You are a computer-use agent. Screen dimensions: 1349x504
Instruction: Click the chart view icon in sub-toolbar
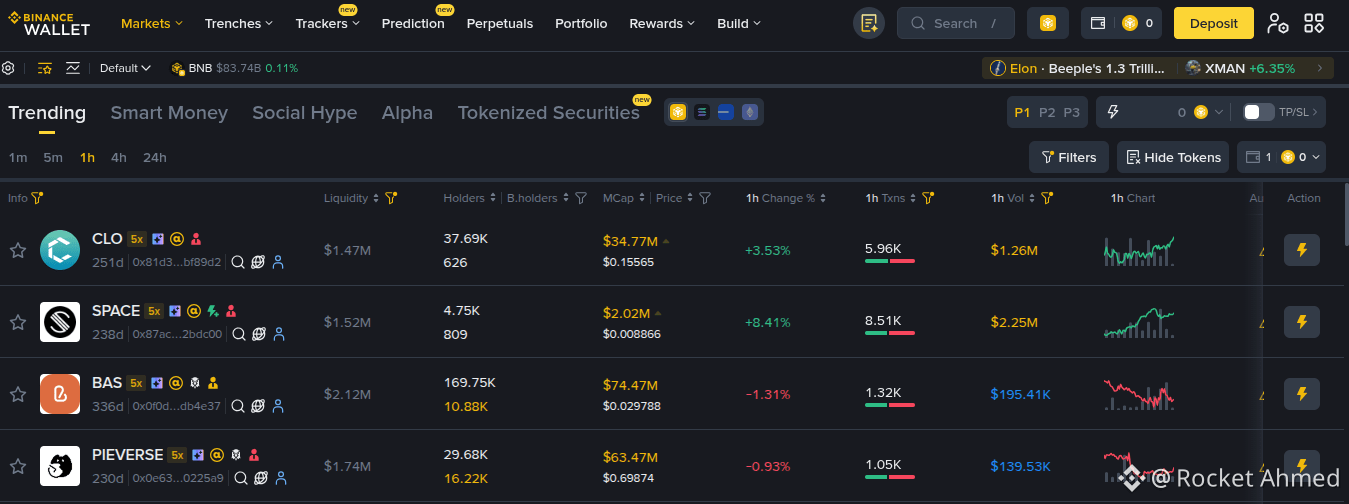(x=73, y=68)
